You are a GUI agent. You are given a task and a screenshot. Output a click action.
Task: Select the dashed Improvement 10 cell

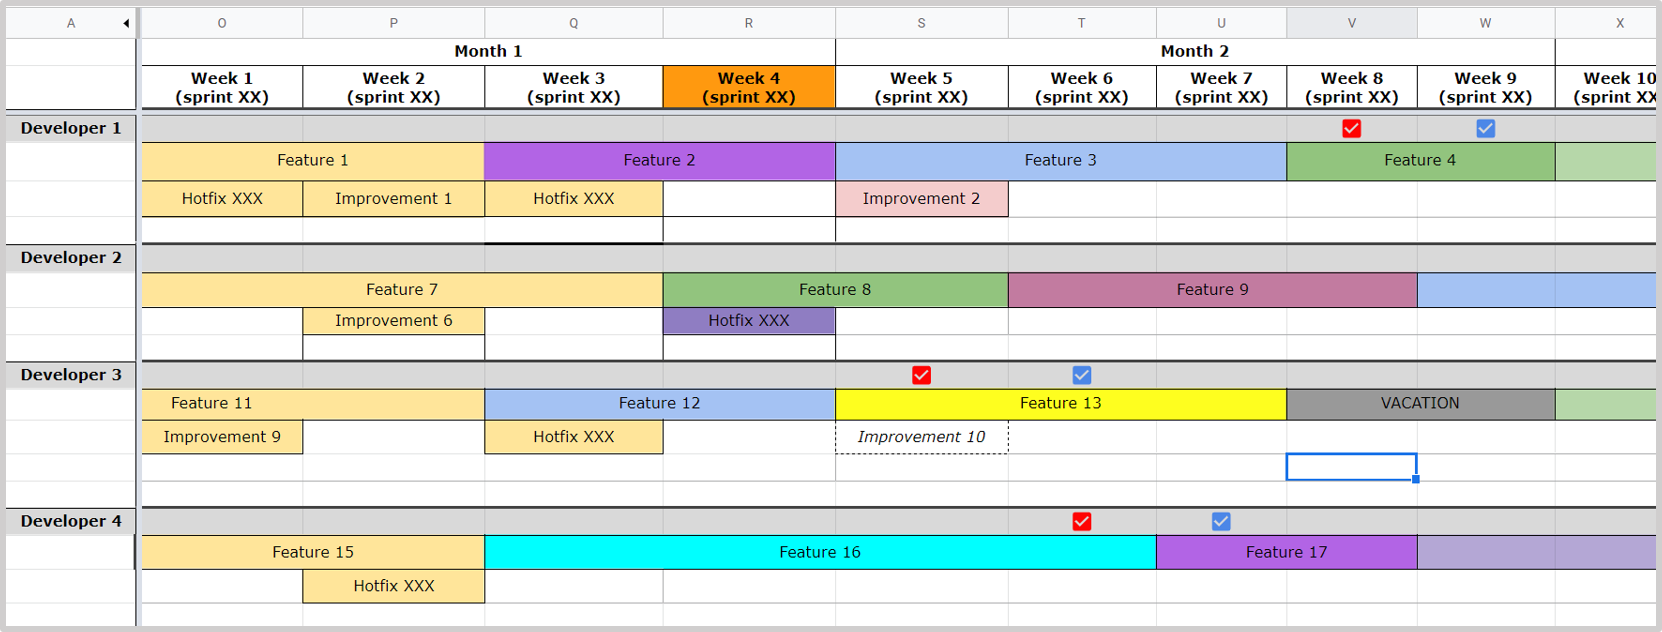[921, 437]
